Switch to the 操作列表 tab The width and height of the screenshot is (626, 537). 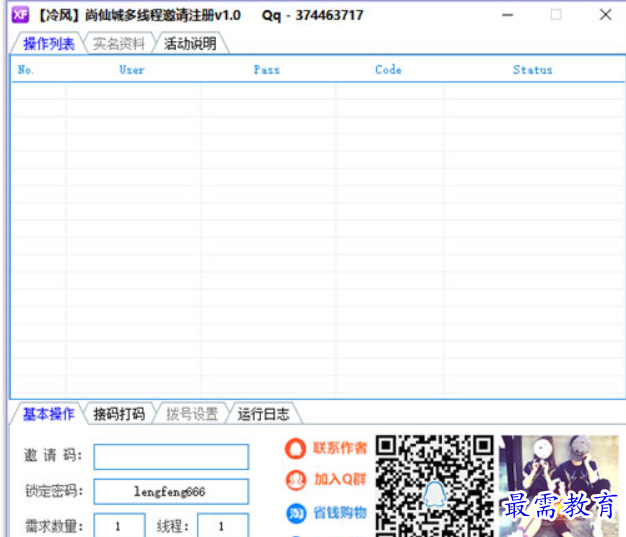[x=48, y=44]
